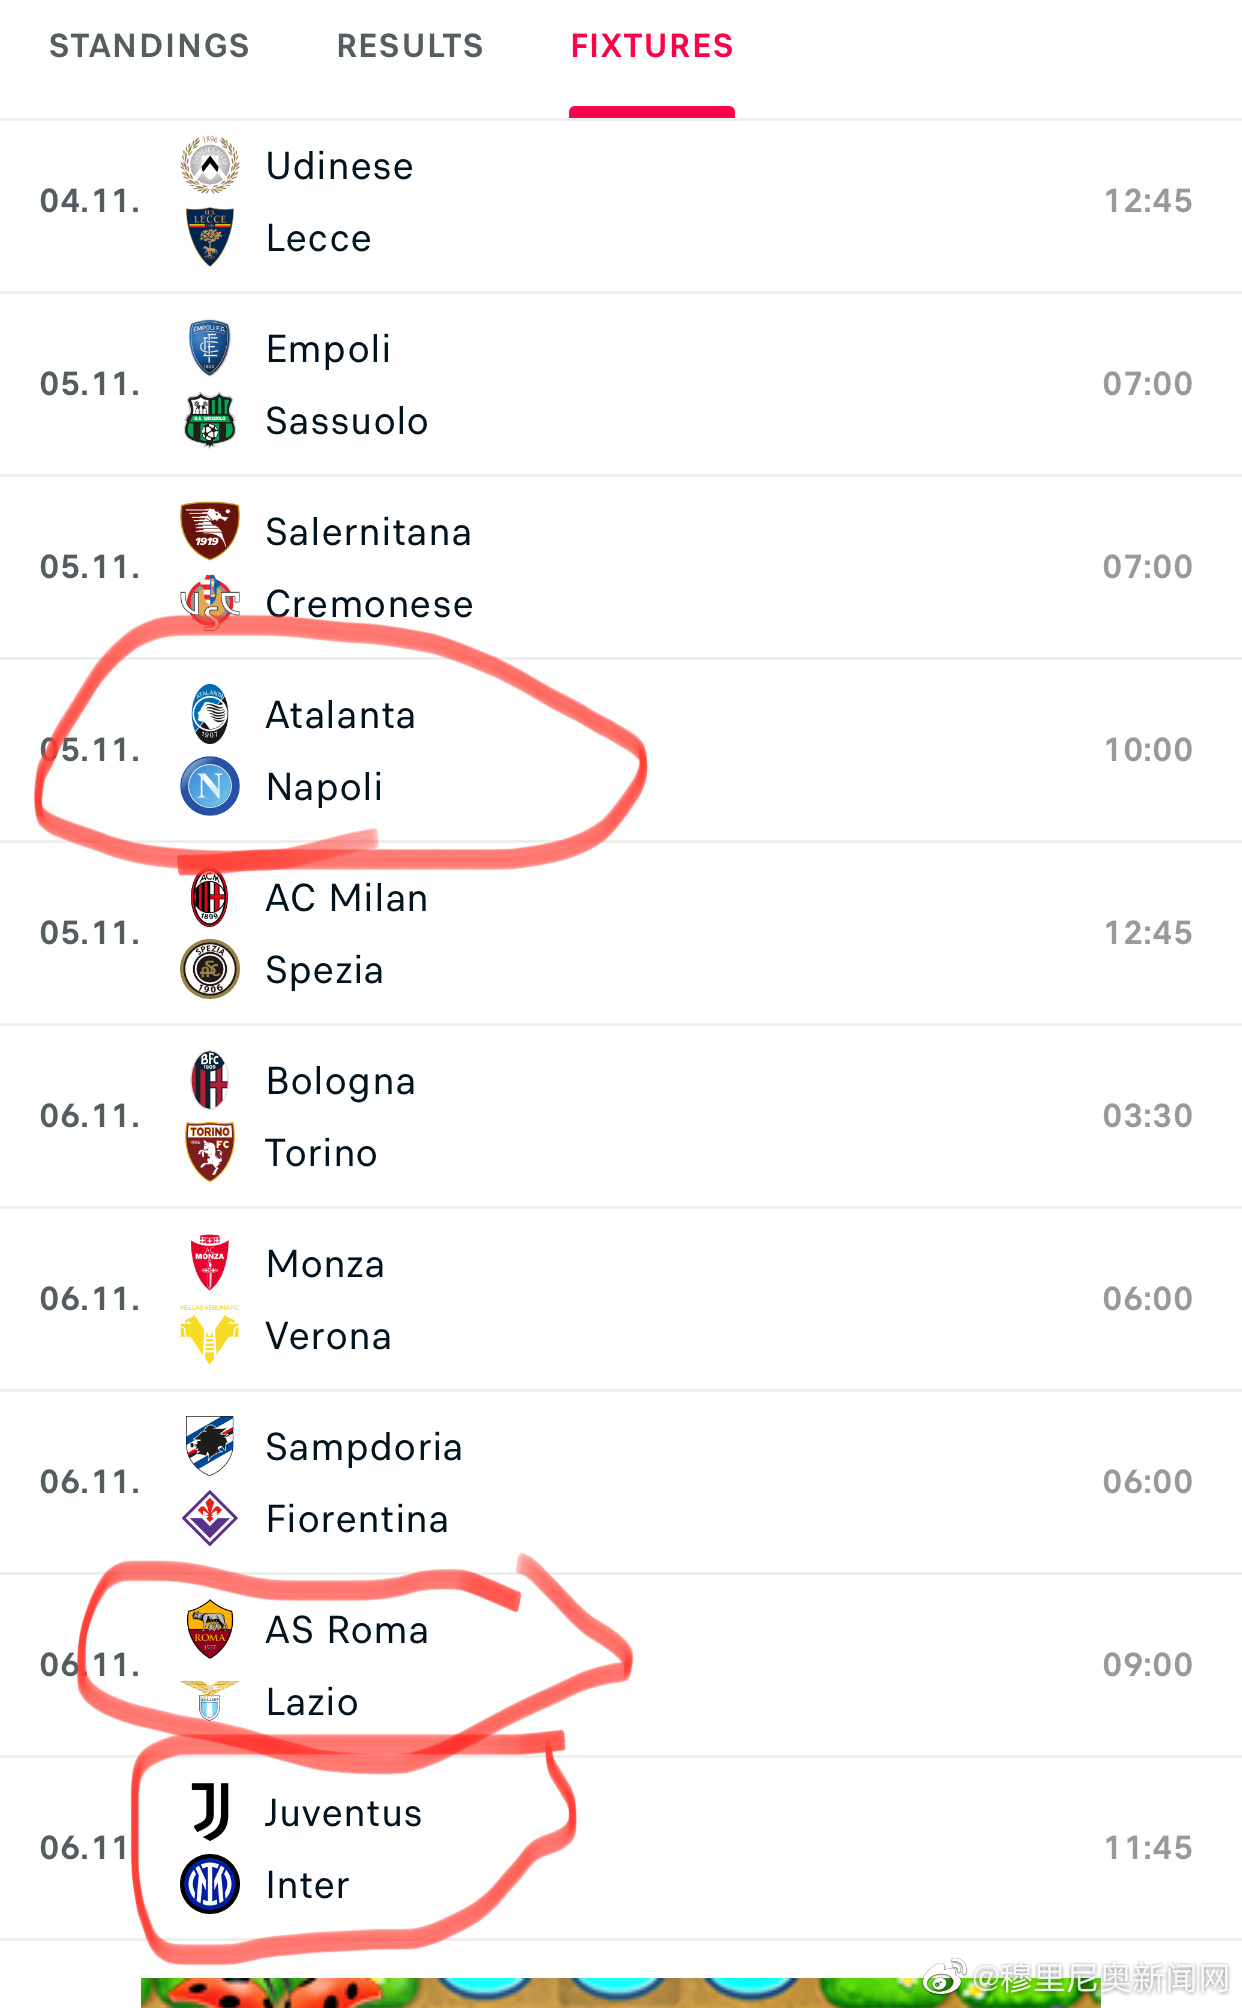Open the Bologna team link

coord(340,1081)
